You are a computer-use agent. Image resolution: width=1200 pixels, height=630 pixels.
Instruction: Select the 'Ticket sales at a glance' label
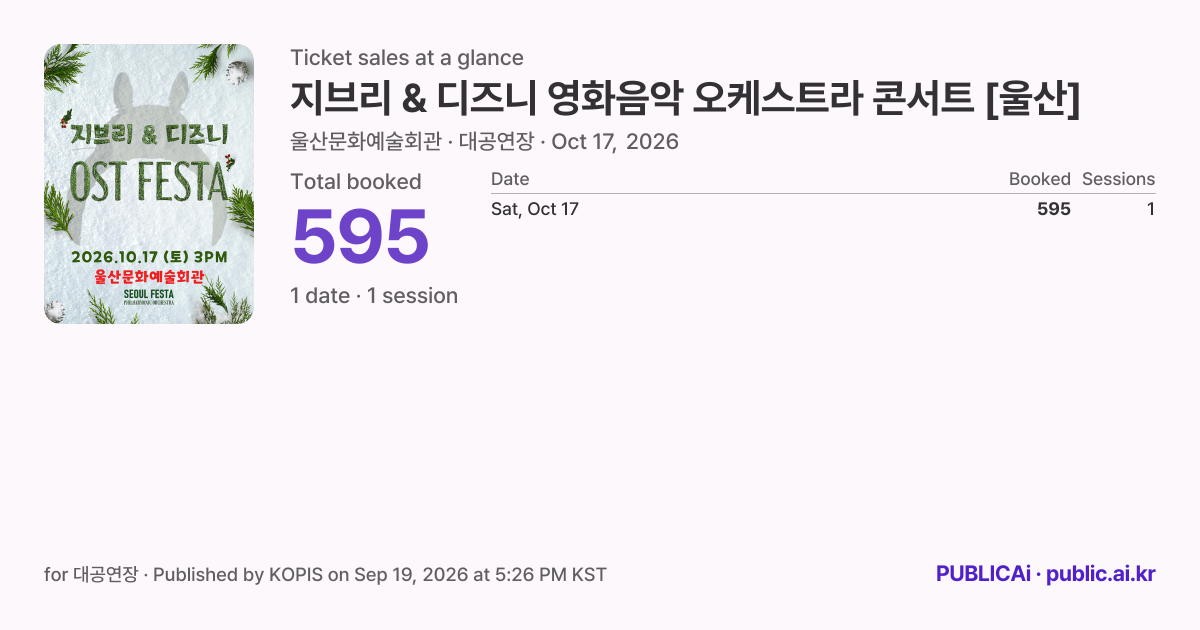[407, 58]
